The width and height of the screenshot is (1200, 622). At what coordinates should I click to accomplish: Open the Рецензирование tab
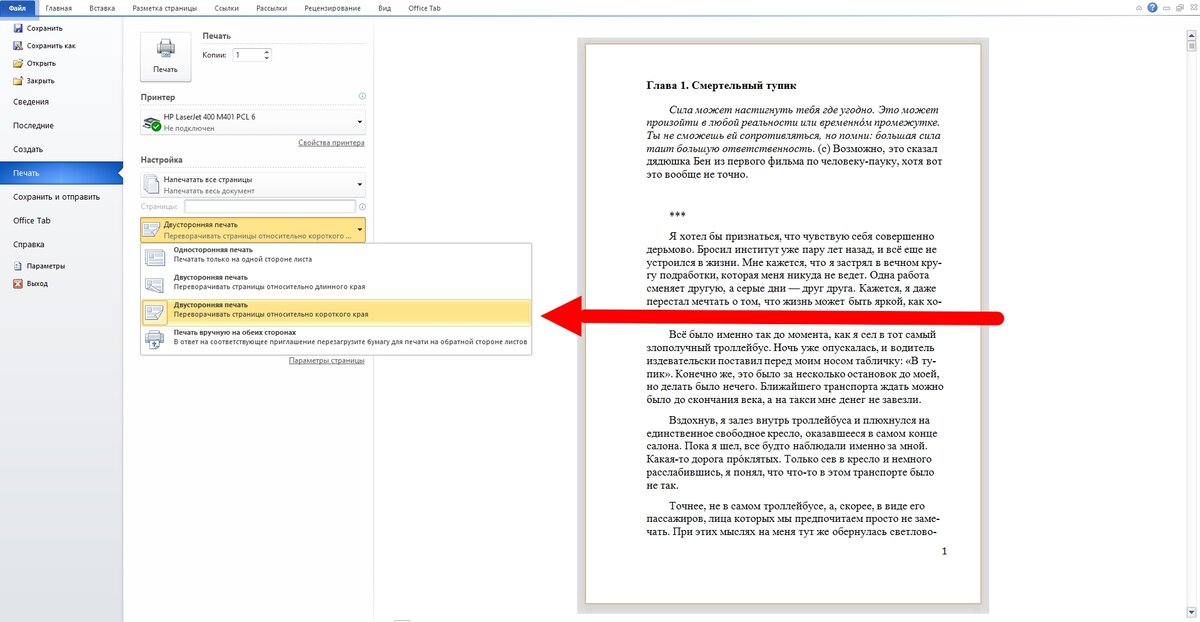334,7
